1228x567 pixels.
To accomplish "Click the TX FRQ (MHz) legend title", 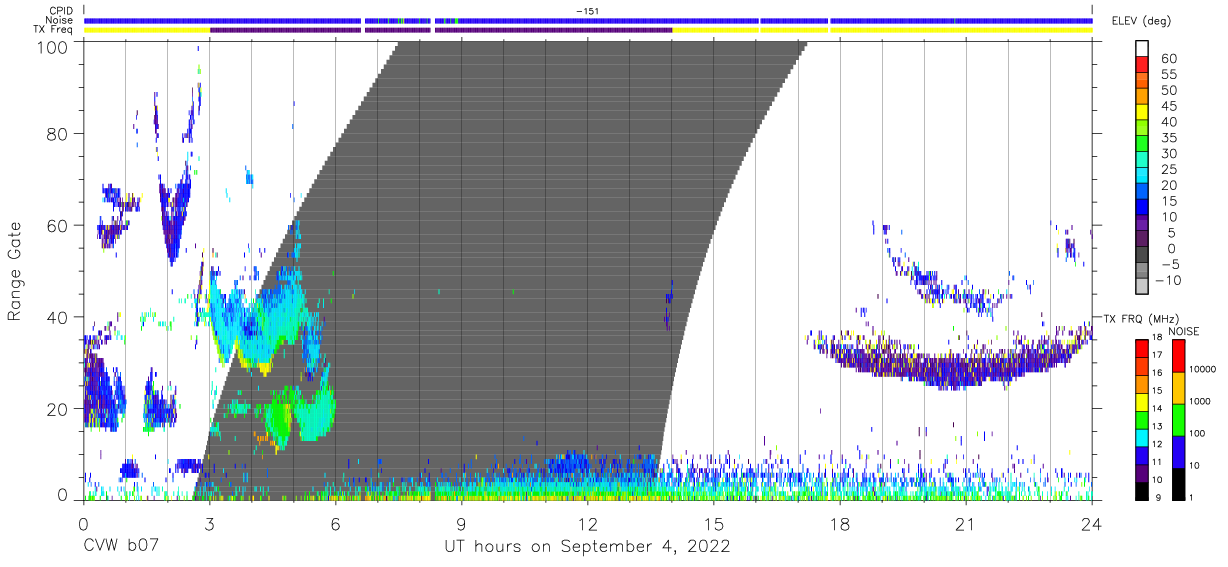I will pyautogui.click(x=1139, y=319).
